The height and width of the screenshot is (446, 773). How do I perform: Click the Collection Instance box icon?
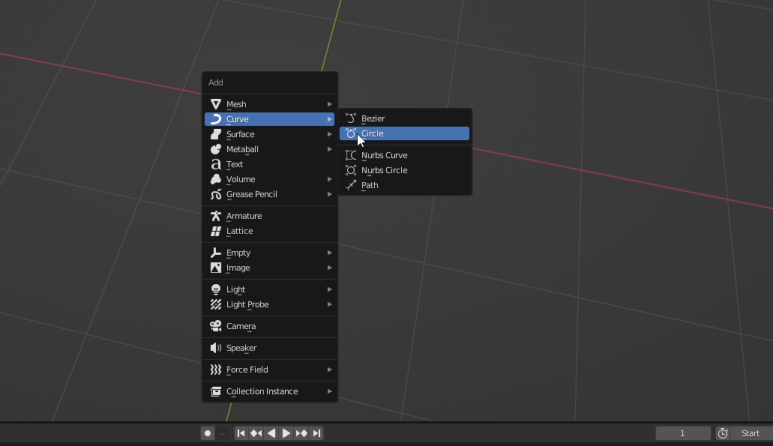click(x=215, y=391)
